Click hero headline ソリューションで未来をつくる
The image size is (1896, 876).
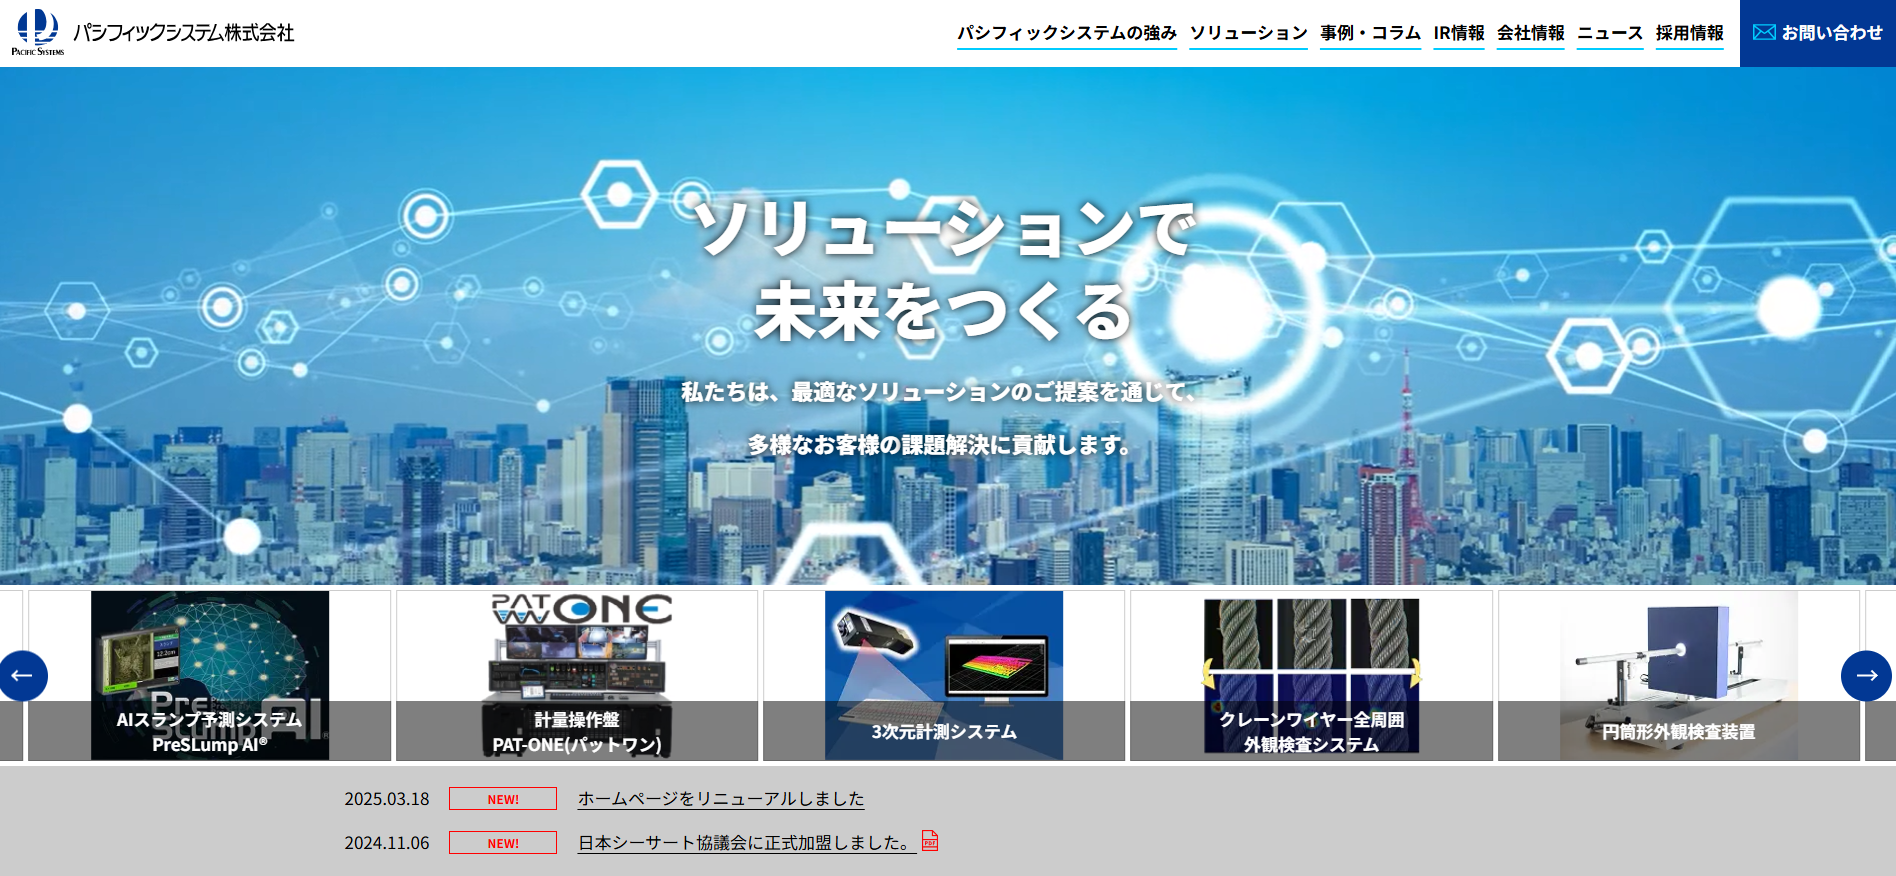tap(945, 270)
